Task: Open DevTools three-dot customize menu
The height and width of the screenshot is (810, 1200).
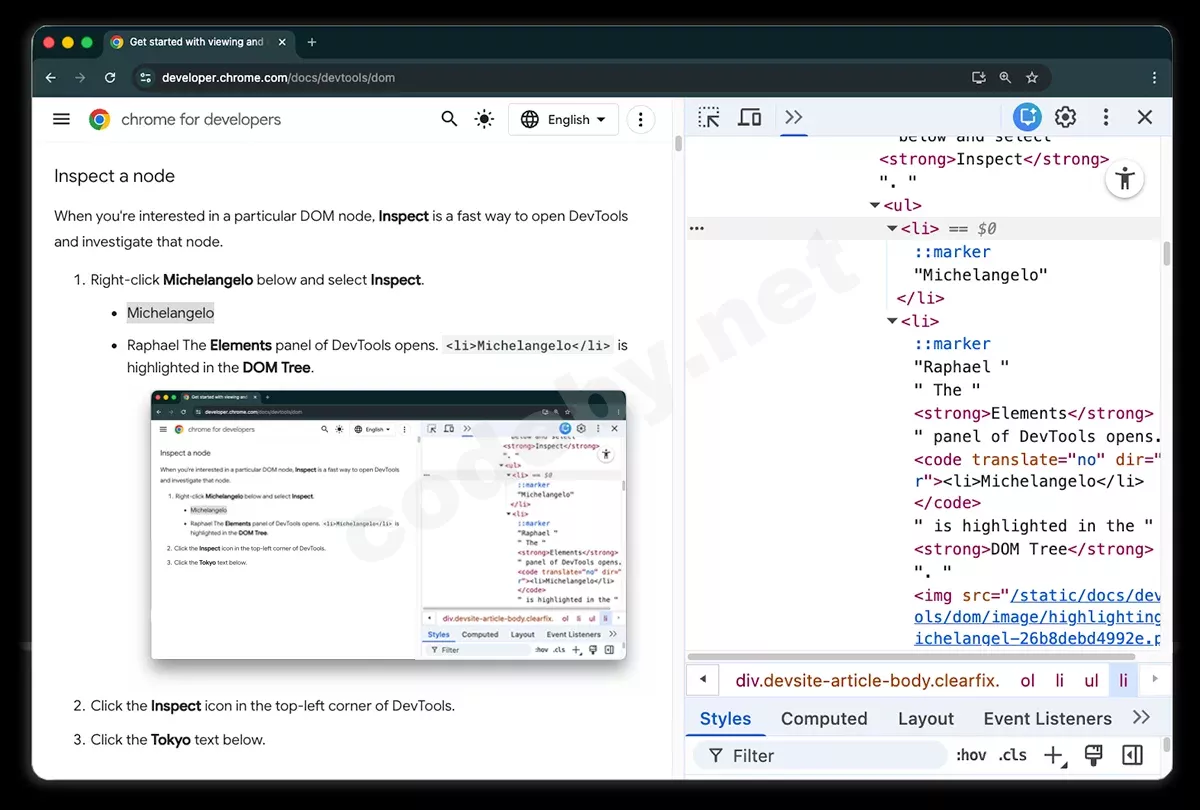Action: pos(1105,117)
